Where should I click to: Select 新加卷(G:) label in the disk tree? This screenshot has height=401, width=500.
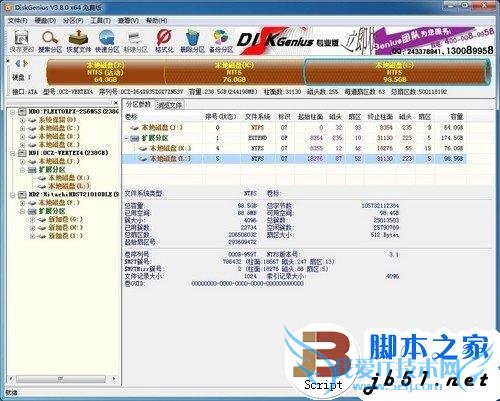point(66,219)
